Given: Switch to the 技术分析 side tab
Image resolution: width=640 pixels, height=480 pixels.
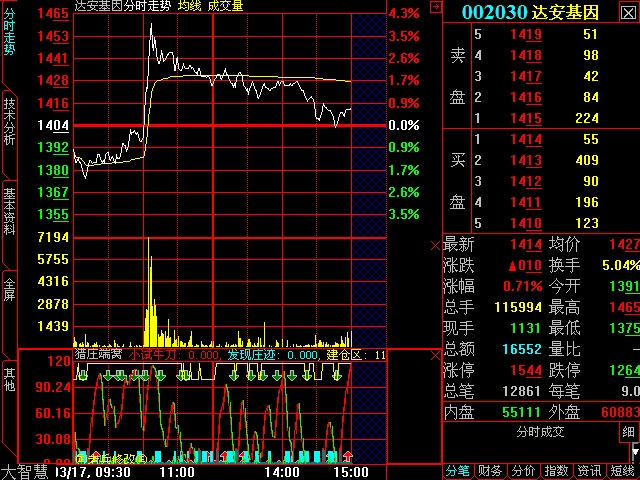Looking at the screenshot, I should [x=9, y=122].
